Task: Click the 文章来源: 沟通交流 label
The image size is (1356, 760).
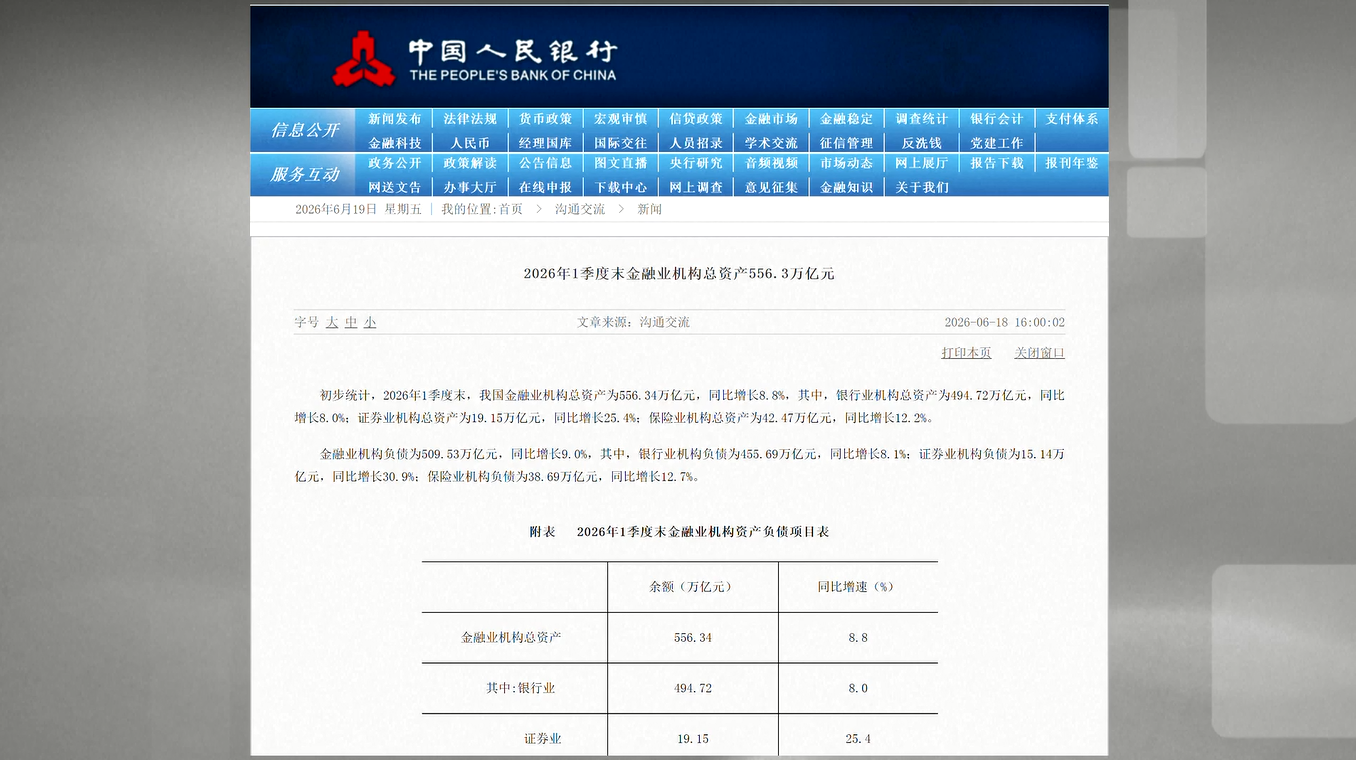Action: click(634, 322)
